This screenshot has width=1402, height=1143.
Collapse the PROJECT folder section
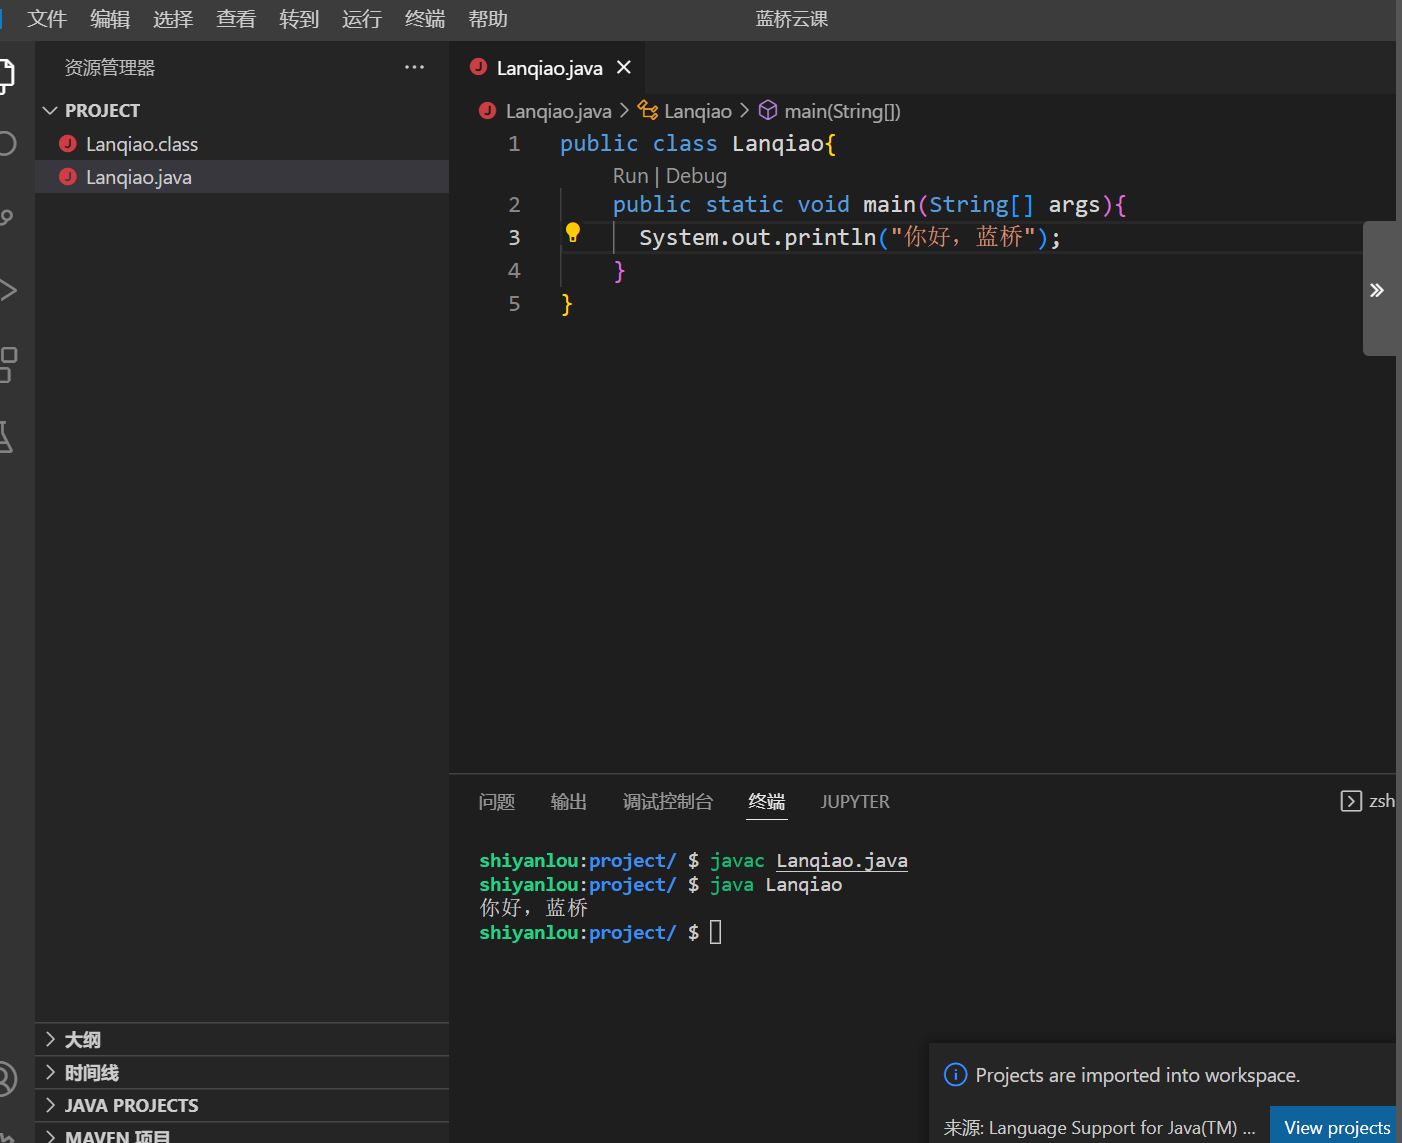click(x=50, y=110)
